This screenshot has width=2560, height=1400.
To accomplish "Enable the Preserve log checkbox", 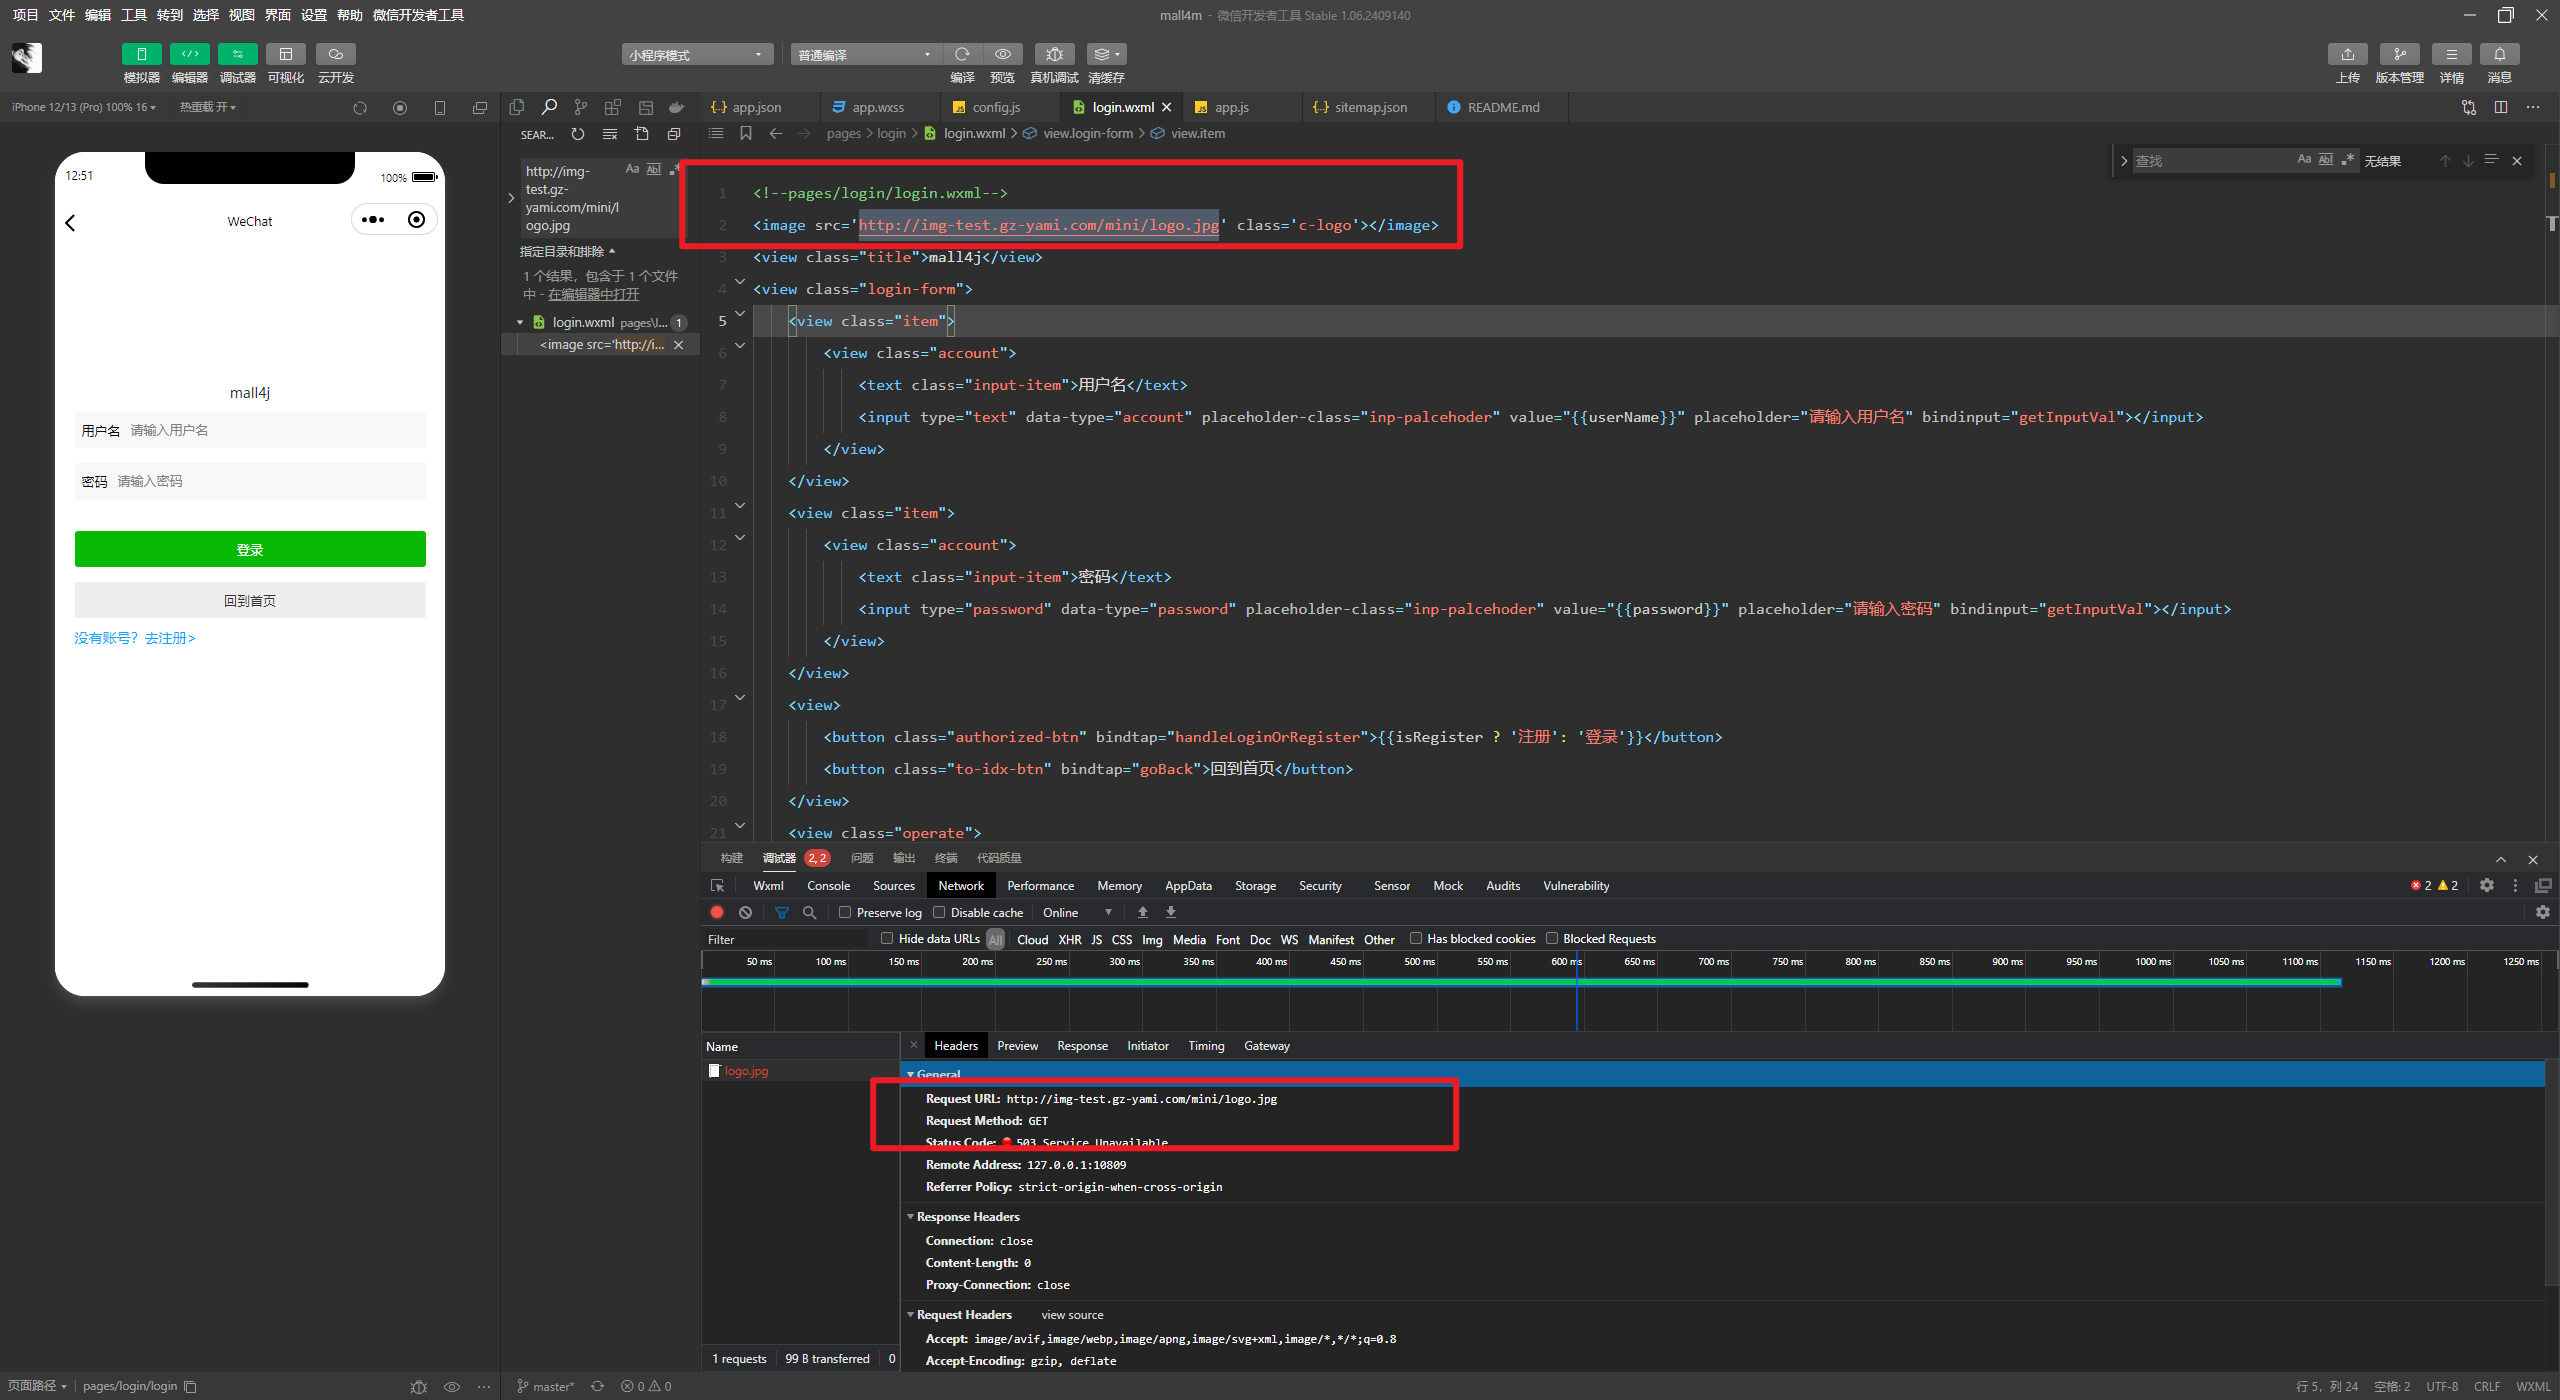I will point(845,912).
